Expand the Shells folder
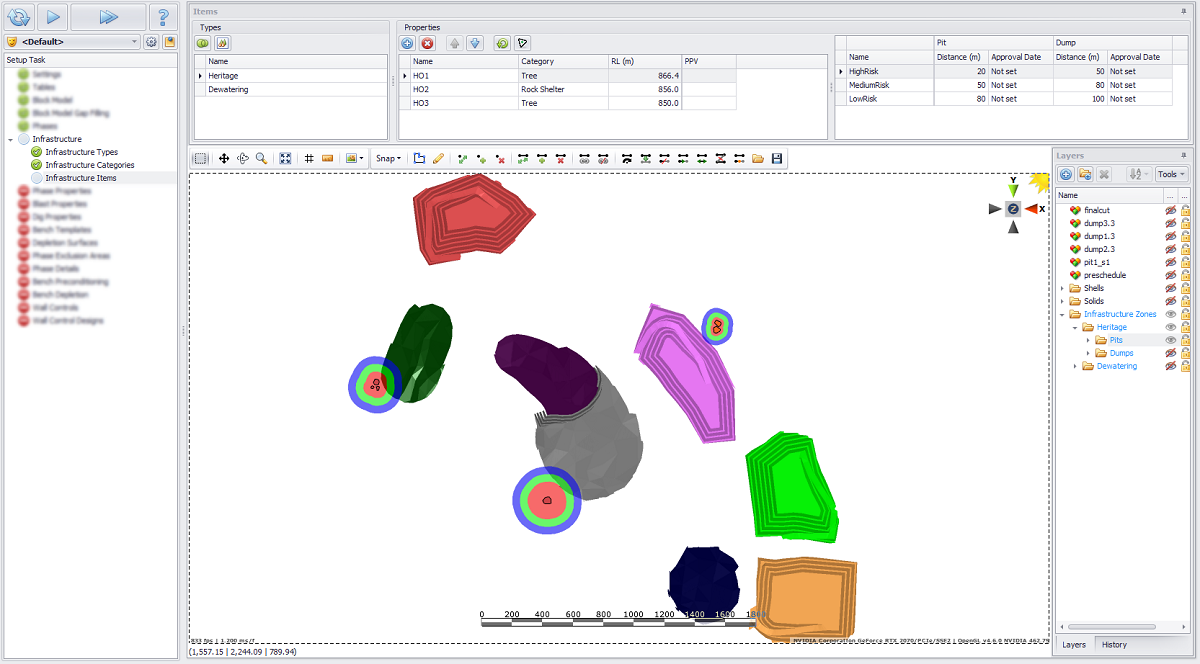Viewport: 1200px width, 664px height. click(1062, 288)
